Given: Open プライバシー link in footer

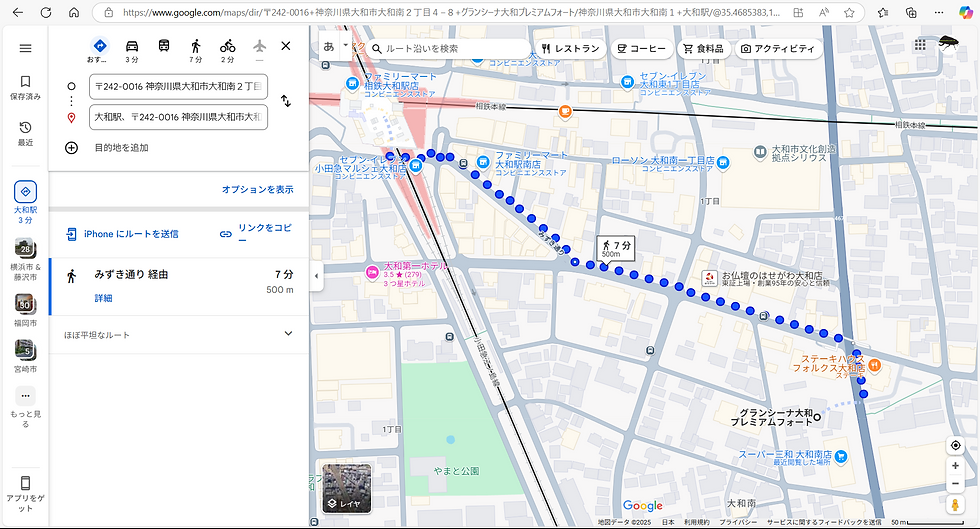Looking at the screenshot, I should pos(738,522).
